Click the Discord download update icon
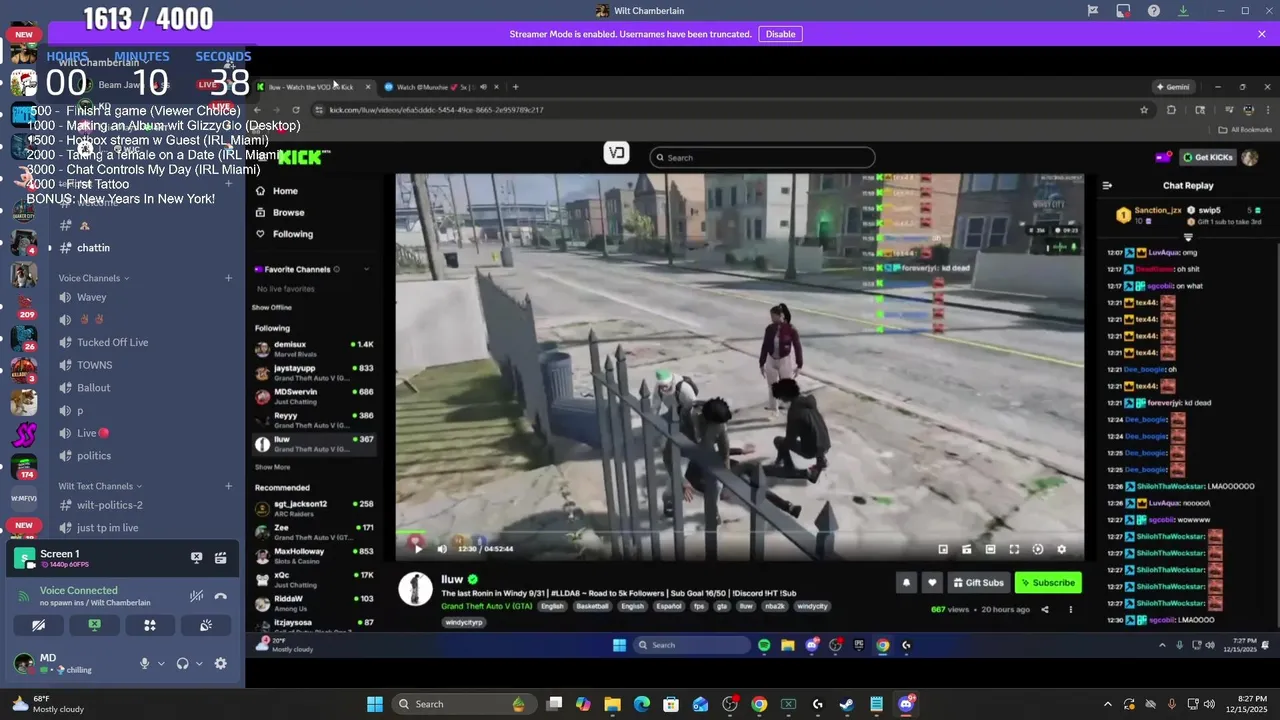 [1183, 11]
